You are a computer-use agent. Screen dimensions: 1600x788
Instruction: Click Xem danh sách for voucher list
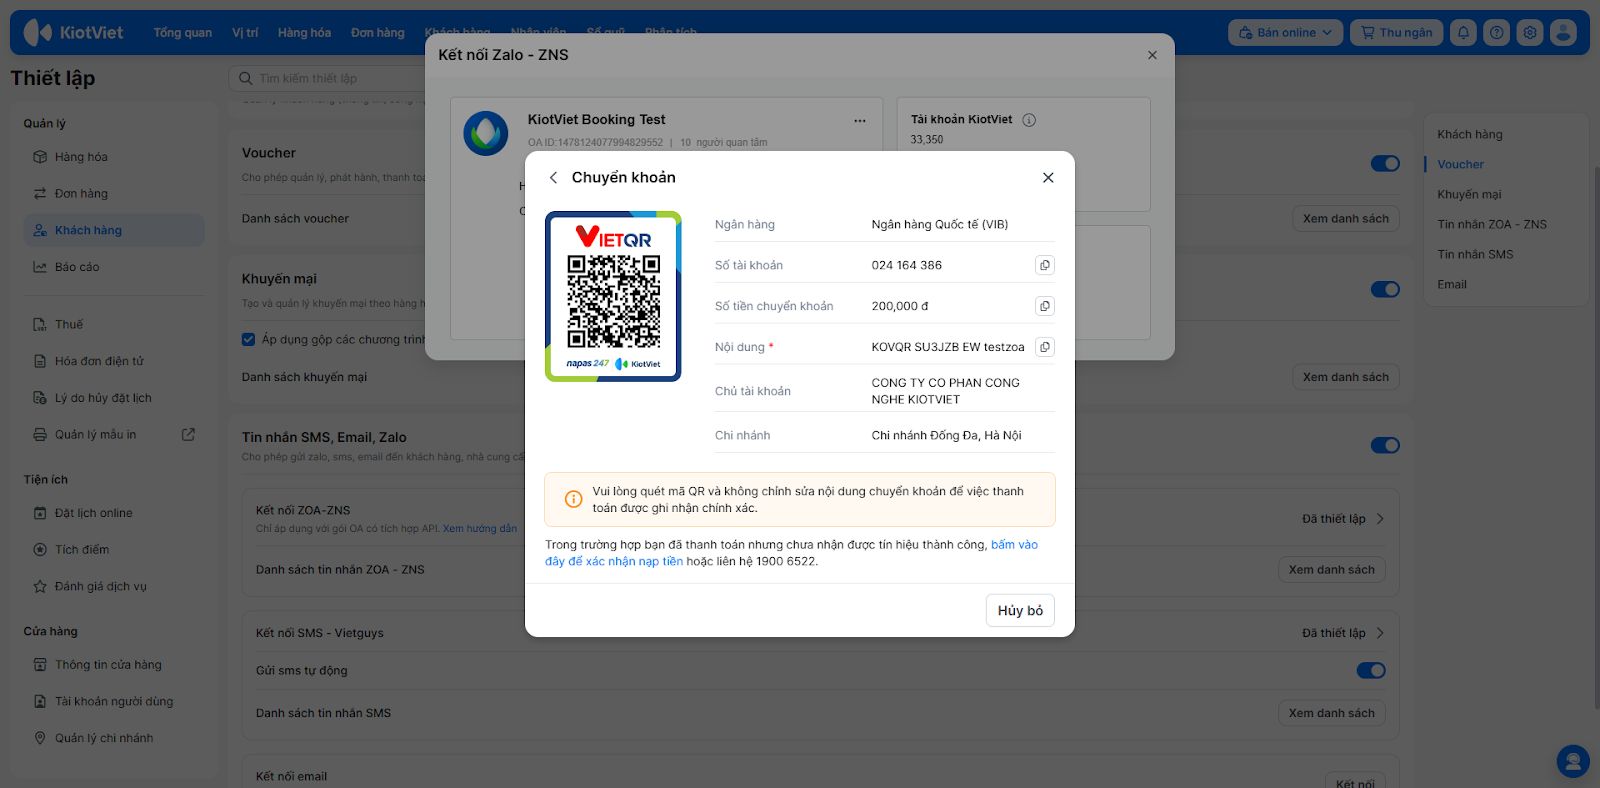click(x=1345, y=219)
